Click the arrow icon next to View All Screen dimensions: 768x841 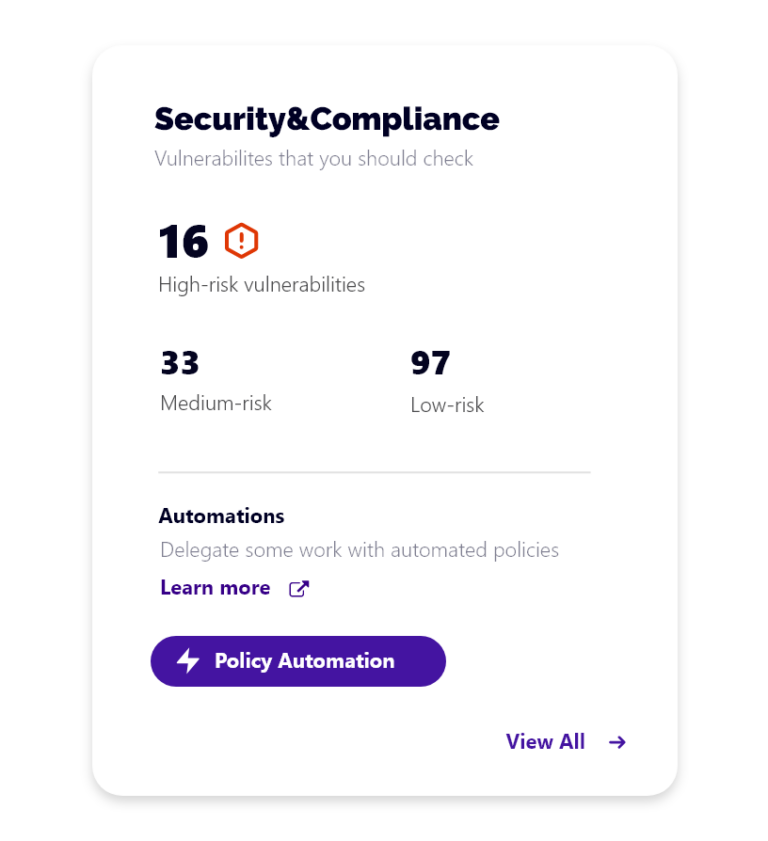pos(617,742)
